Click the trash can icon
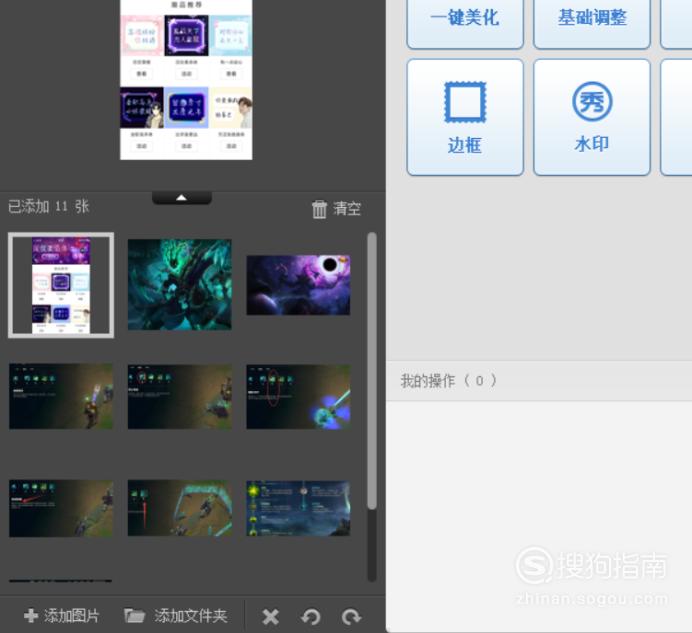Image resolution: width=692 pixels, height=633 pixels. [319, 209]
